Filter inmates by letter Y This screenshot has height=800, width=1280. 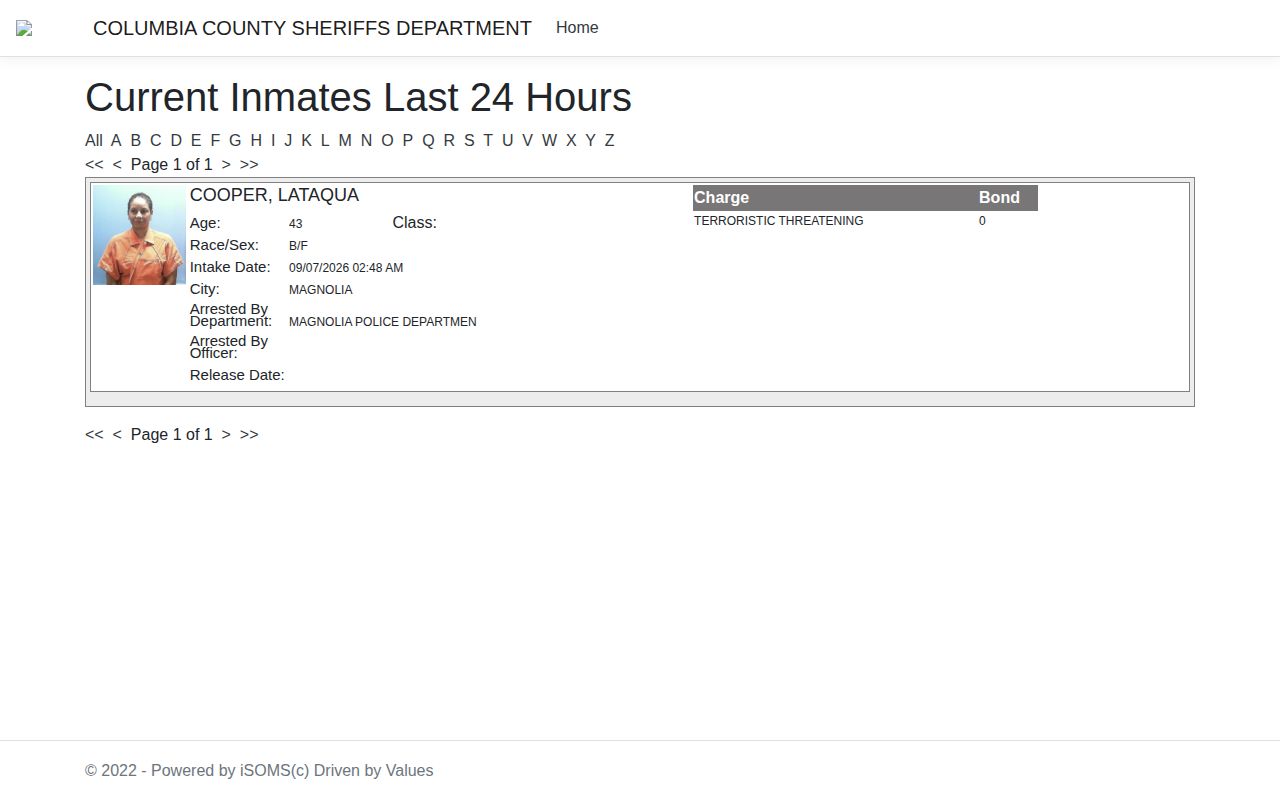(590, 141)
